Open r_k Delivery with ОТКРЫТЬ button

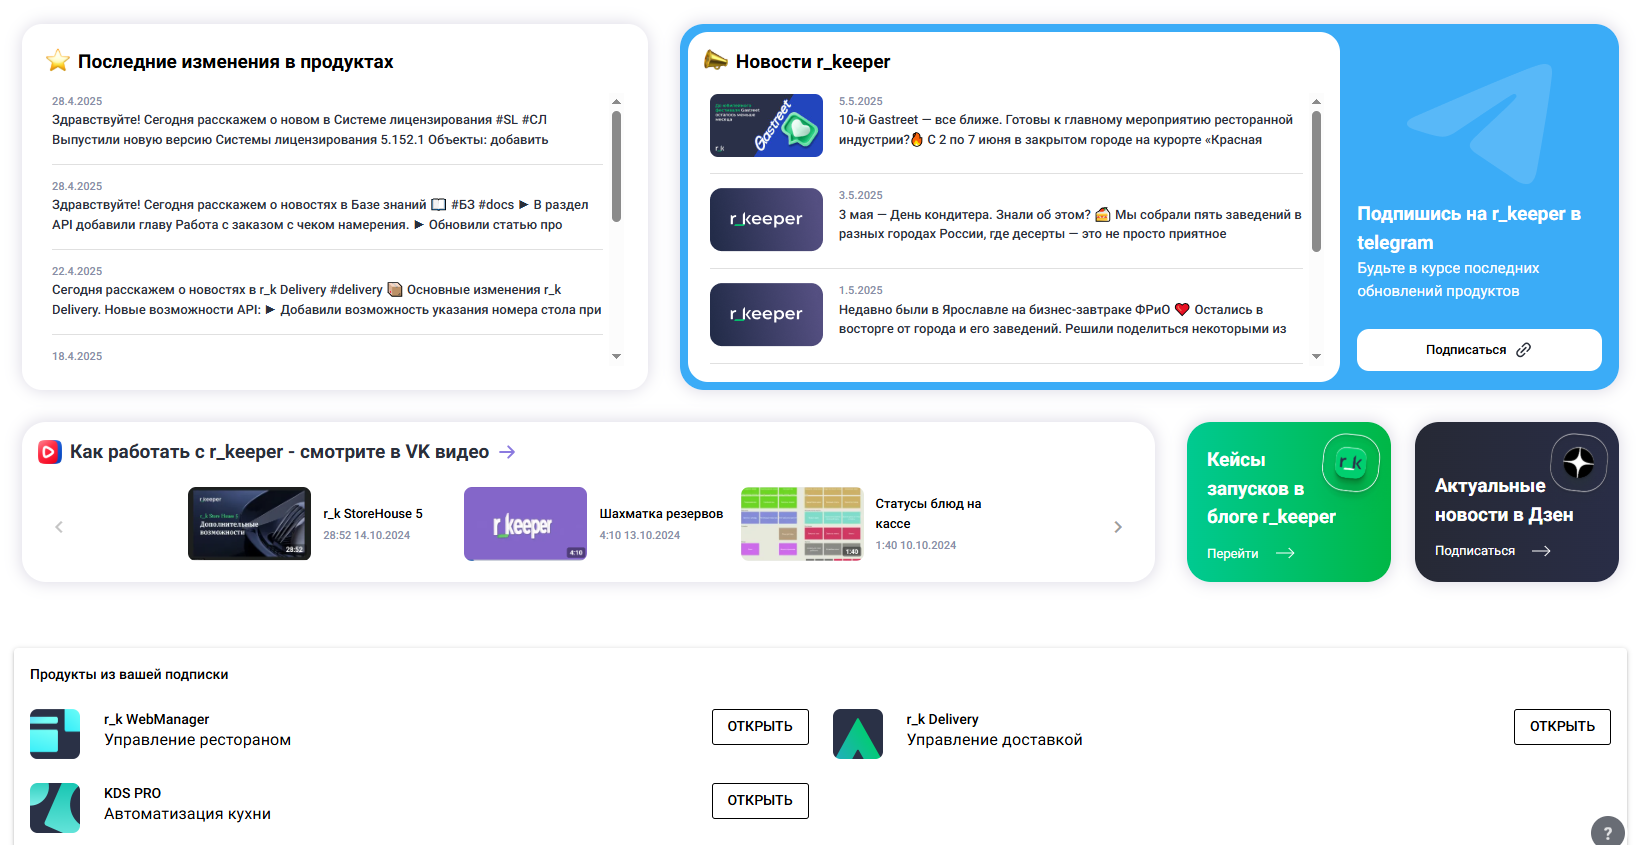click(1562, 727)
